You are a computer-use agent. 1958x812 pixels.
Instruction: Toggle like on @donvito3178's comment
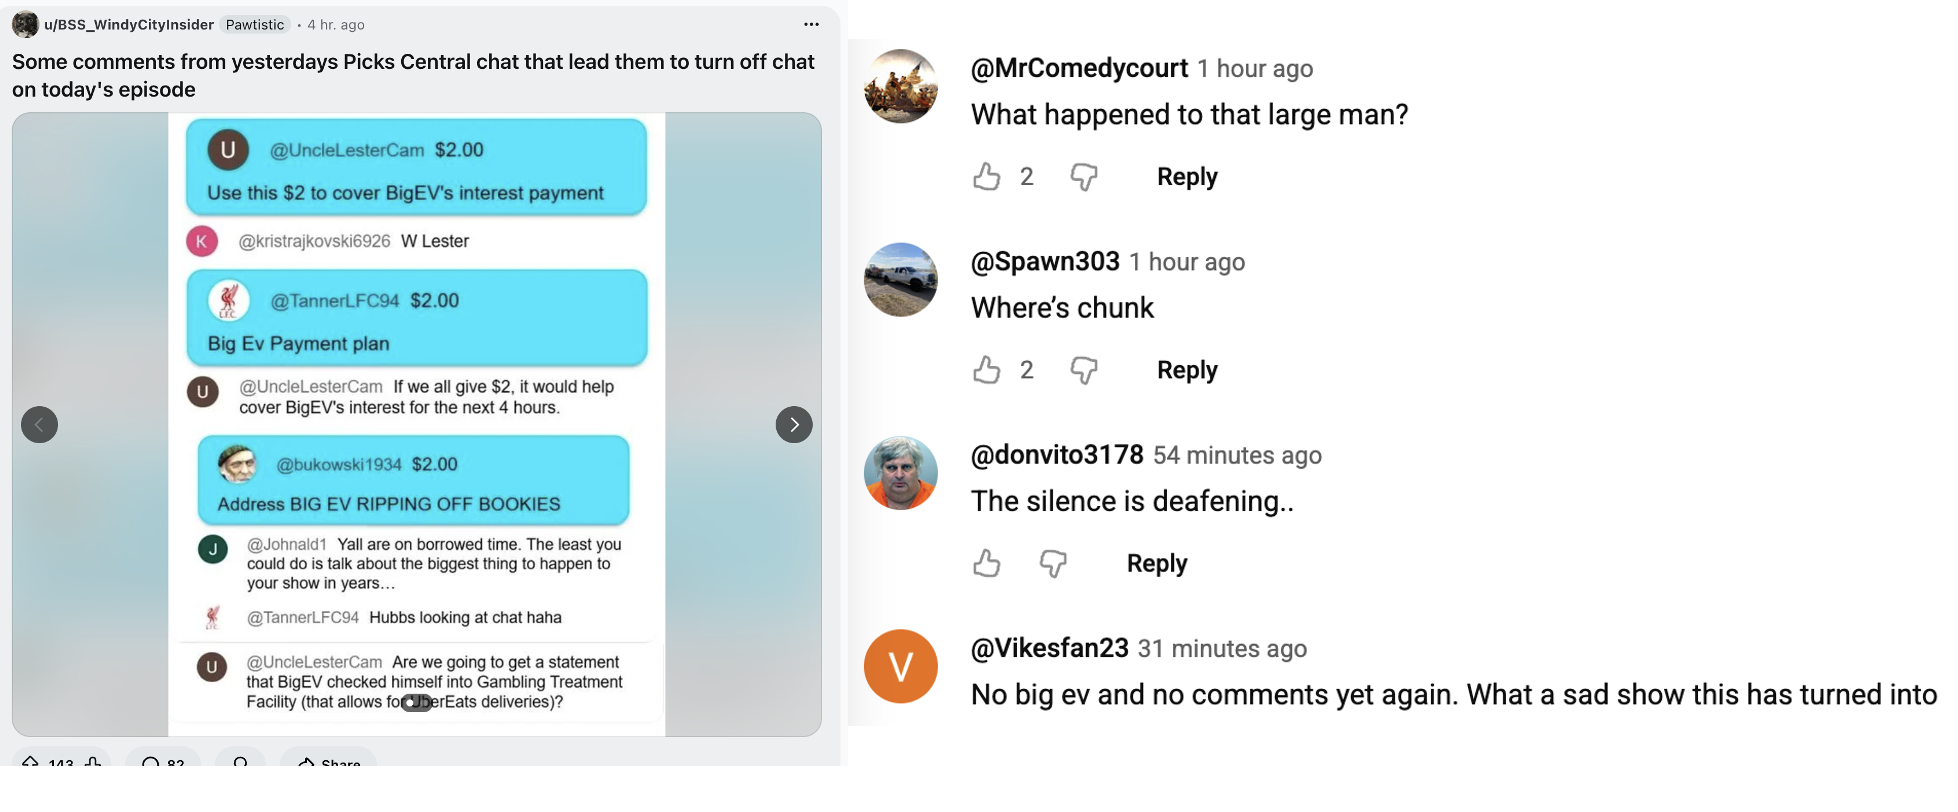(x=986, y=563)
